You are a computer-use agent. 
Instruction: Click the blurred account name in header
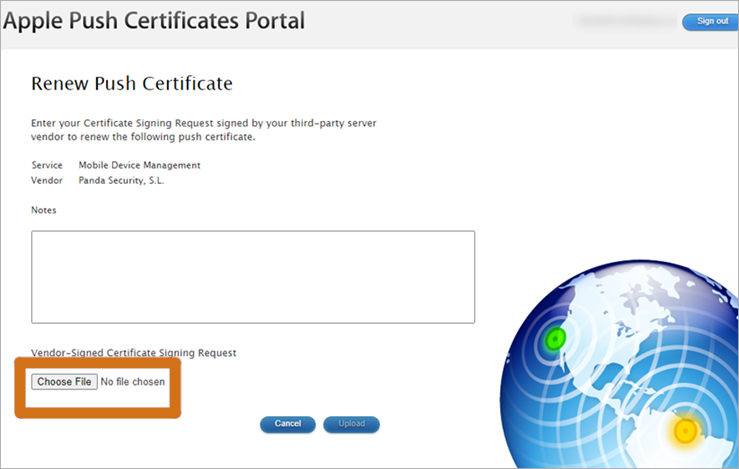click(625, 21)
